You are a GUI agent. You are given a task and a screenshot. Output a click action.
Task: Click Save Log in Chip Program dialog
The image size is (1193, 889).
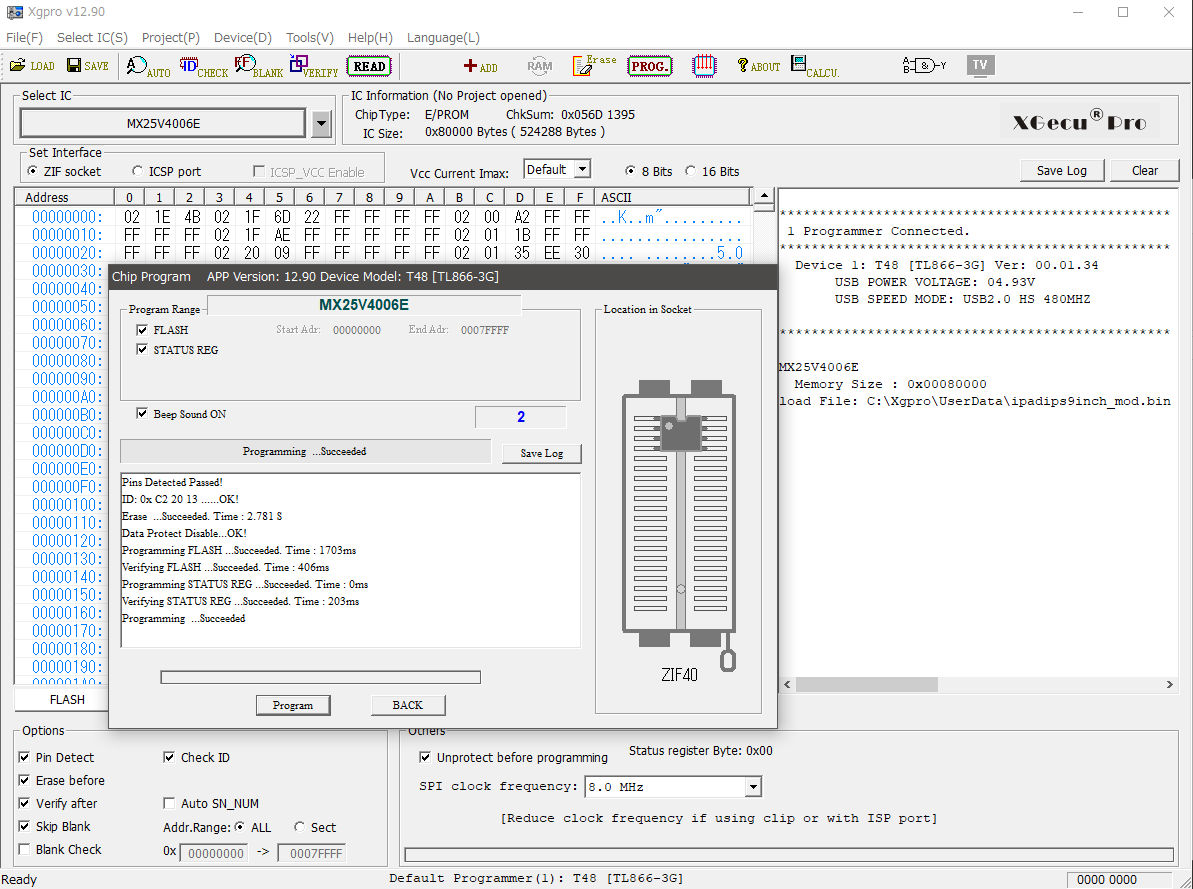[542, 453]
